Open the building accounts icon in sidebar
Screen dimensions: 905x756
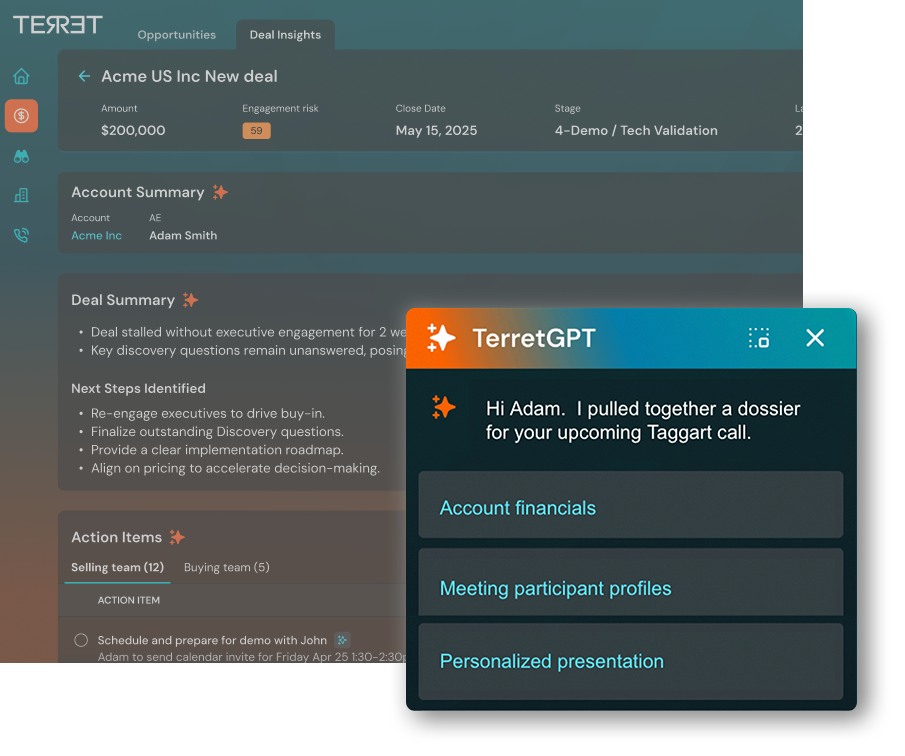click(21, 195)
